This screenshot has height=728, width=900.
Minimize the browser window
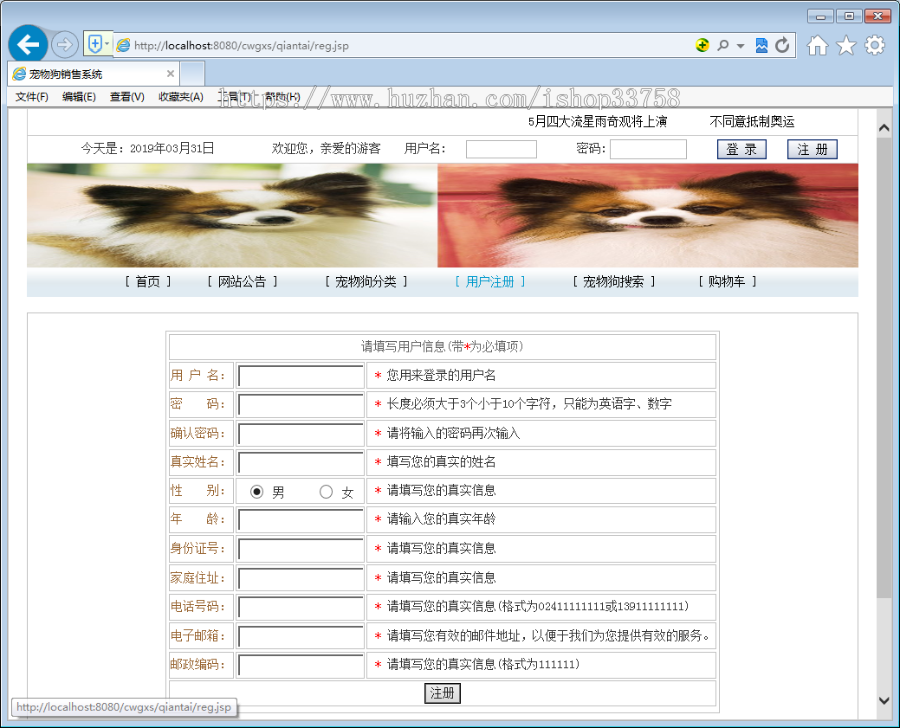[820, 16]
